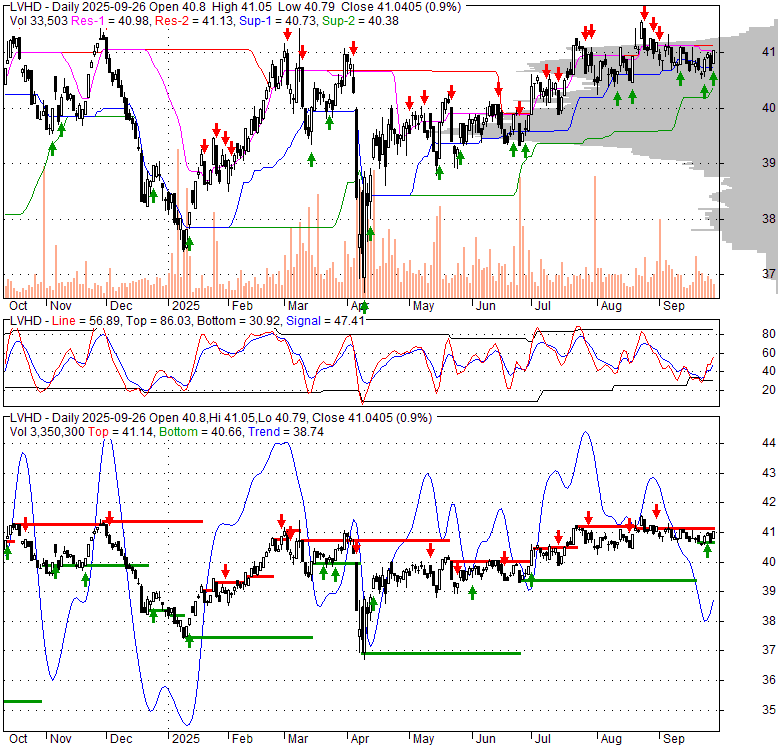Click price level 44 on the lower chart axis

[769, 443]
